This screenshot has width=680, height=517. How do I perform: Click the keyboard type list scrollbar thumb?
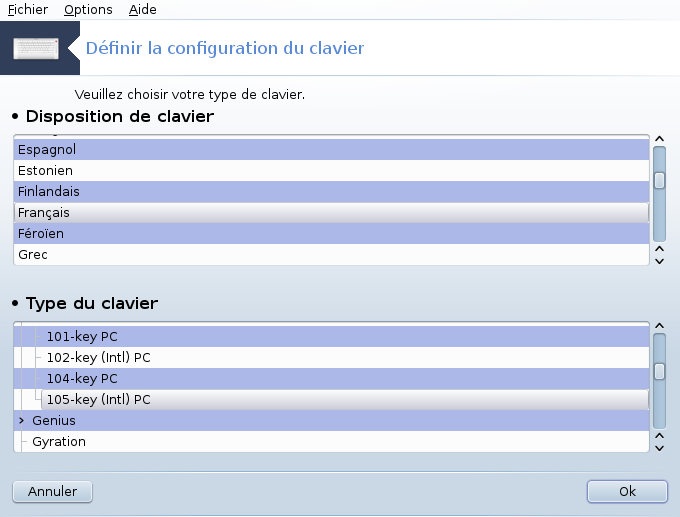click(x=660, y=371)
